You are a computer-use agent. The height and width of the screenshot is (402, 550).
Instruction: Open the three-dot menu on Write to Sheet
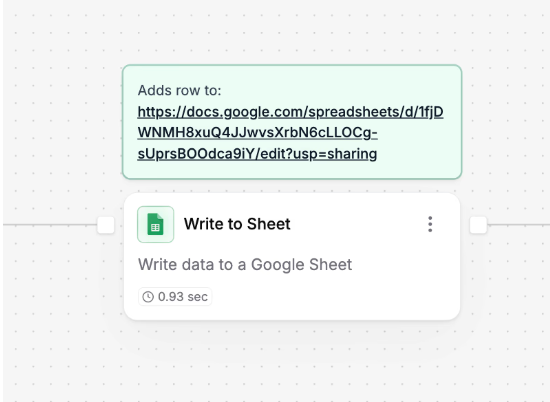point(430,224)
